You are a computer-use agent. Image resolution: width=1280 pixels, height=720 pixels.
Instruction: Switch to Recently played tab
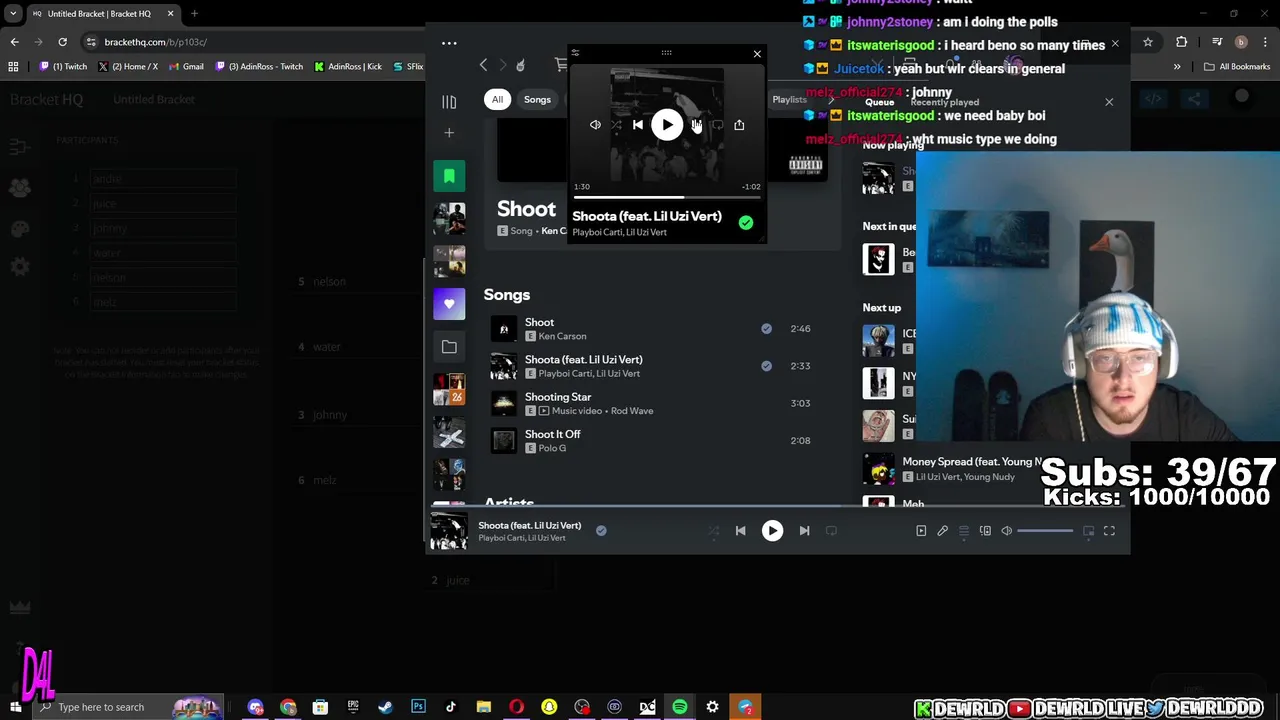click(944, 102)
